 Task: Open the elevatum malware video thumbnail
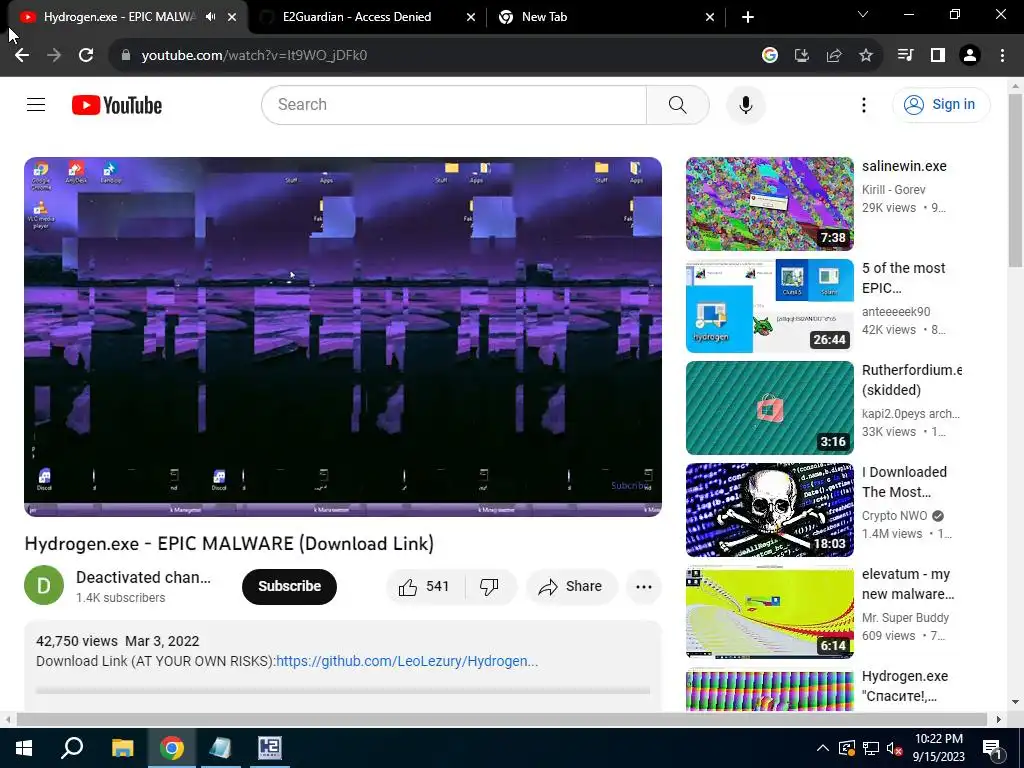(x=769, y=612)
